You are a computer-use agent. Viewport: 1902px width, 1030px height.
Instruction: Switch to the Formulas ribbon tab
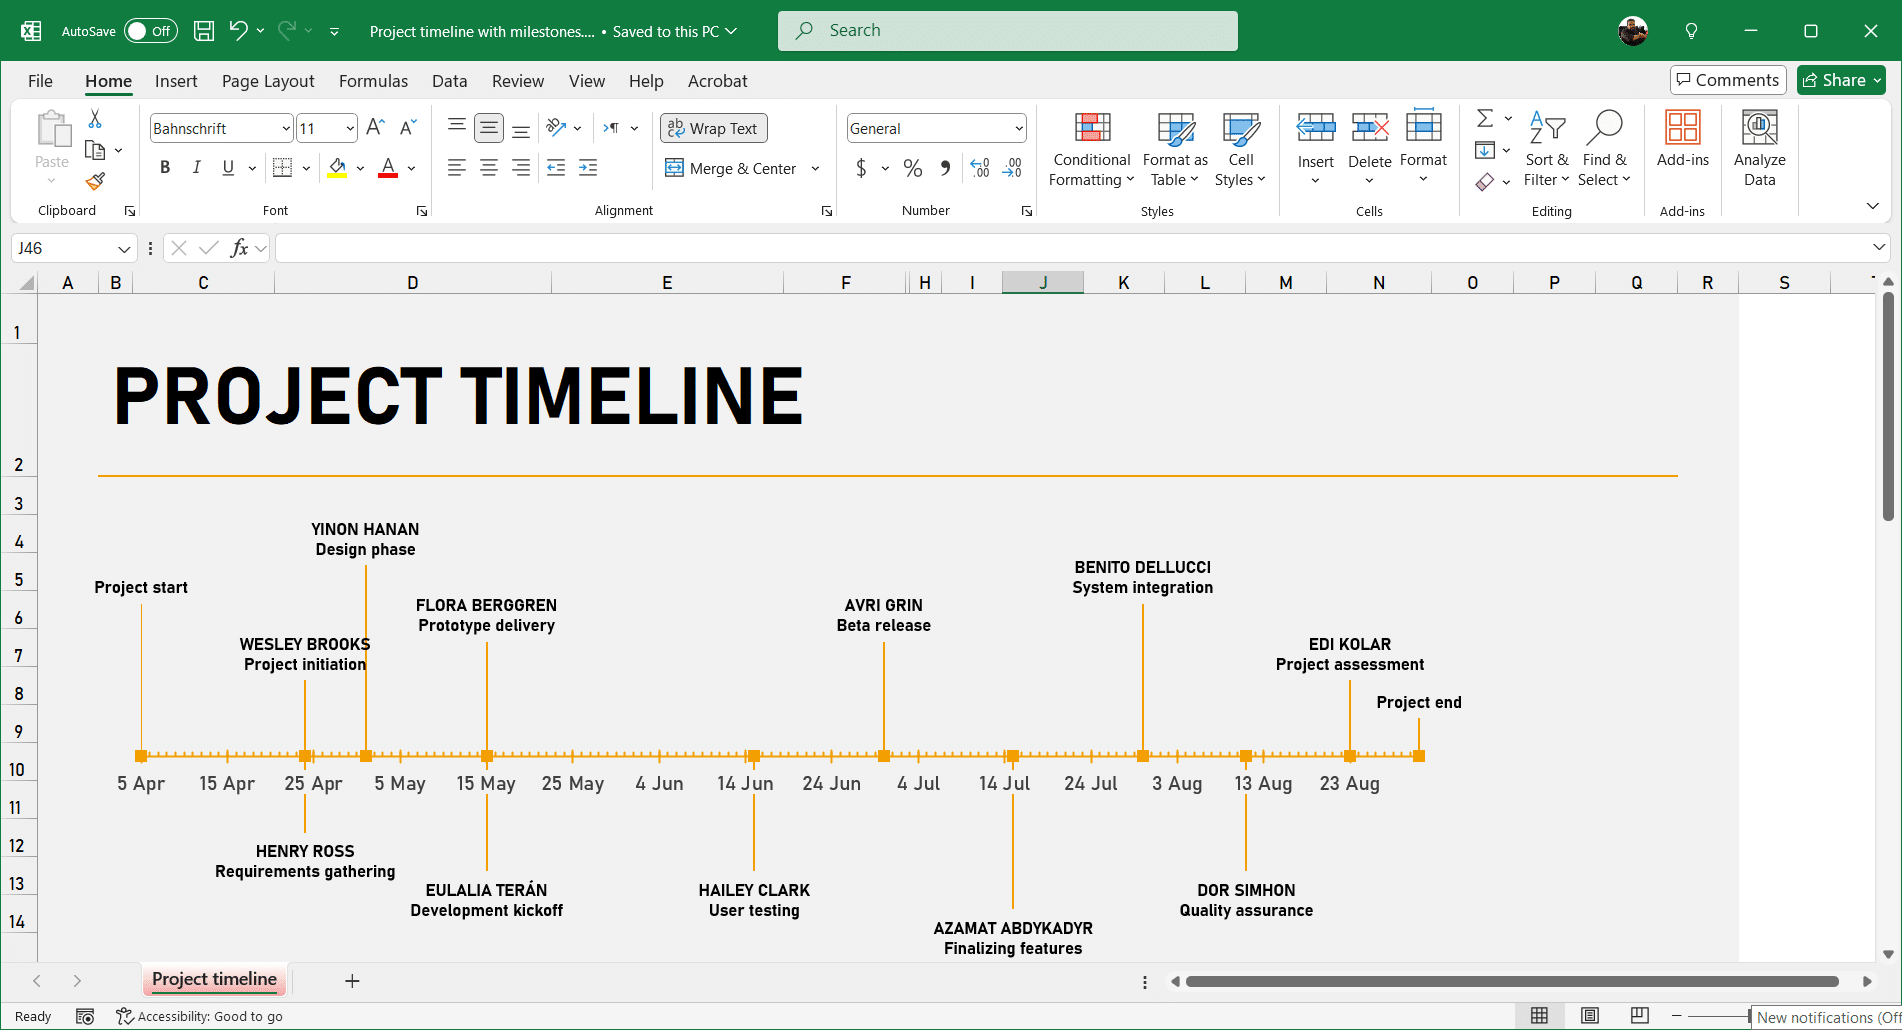pyautogui.click(x=373, y=81)
